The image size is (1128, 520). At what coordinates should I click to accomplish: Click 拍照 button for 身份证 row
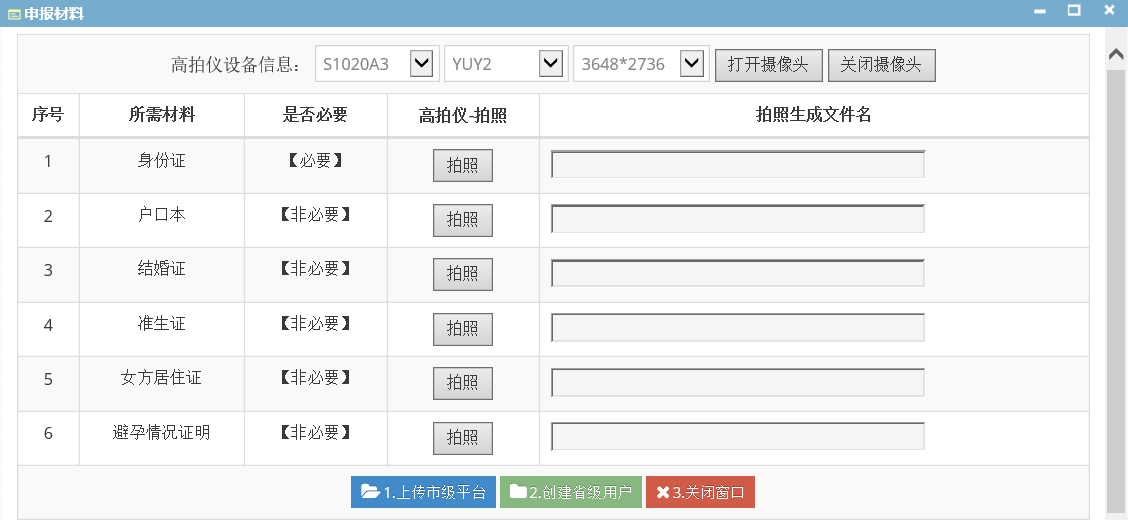(x=463, y=165)
